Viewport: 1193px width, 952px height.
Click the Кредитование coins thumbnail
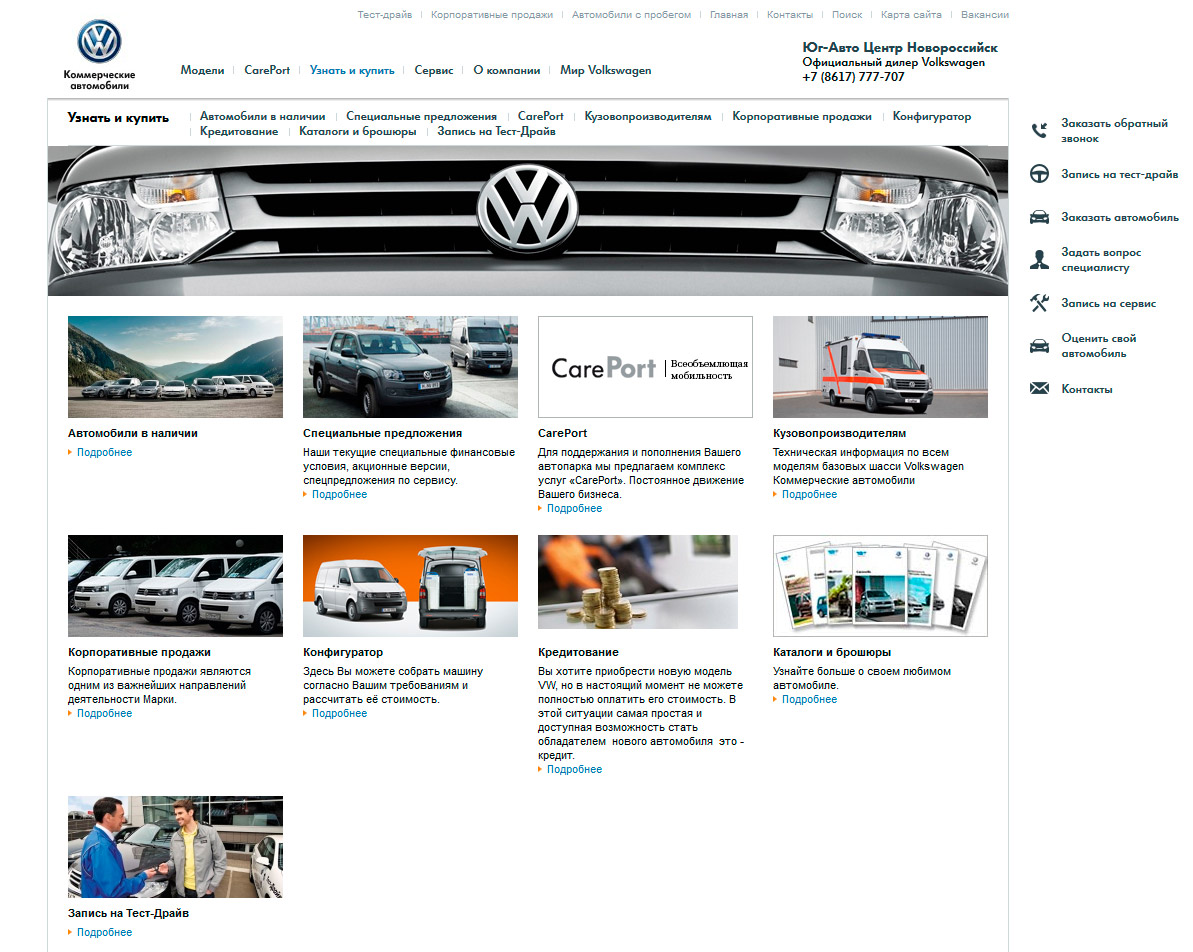click(638, 582)
